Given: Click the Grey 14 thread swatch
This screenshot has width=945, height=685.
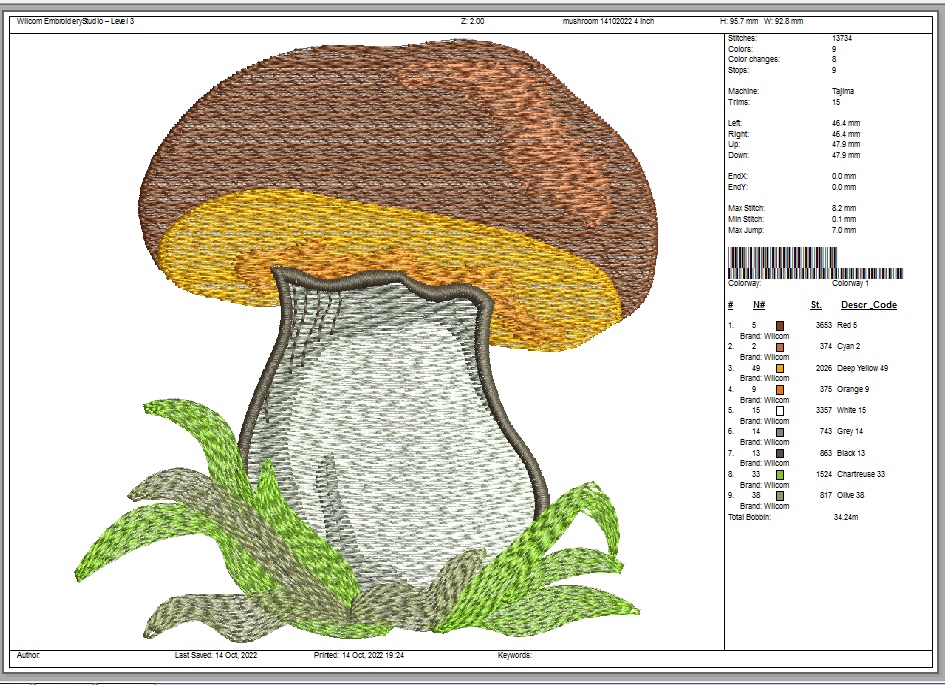Looking at the screenshot, I should click(x=780, y=431).
